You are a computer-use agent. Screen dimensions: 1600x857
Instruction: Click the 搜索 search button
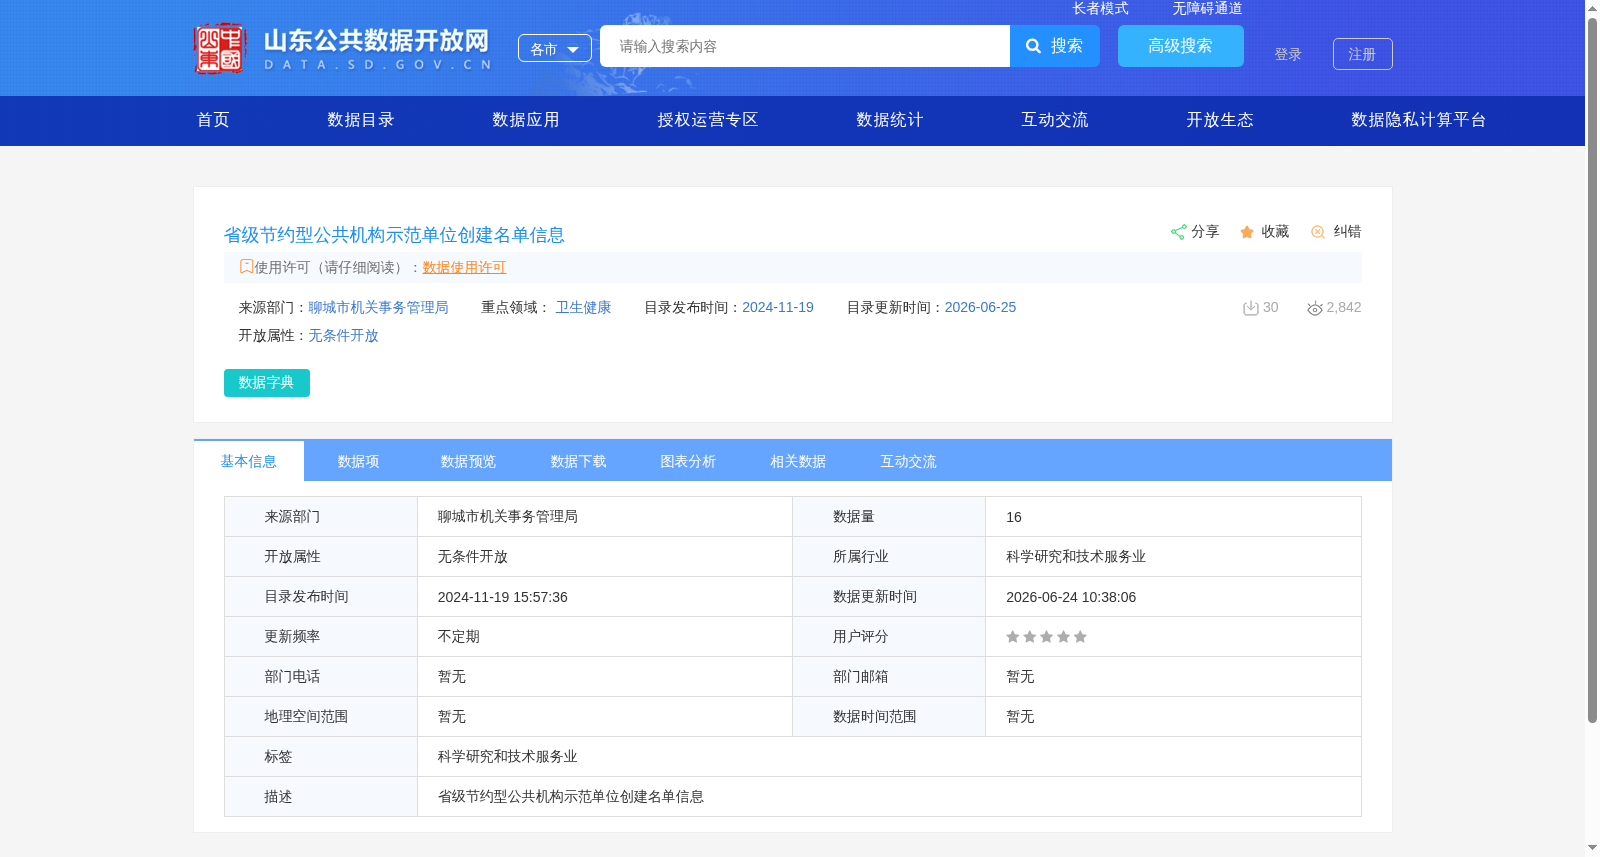[1055, 46]
